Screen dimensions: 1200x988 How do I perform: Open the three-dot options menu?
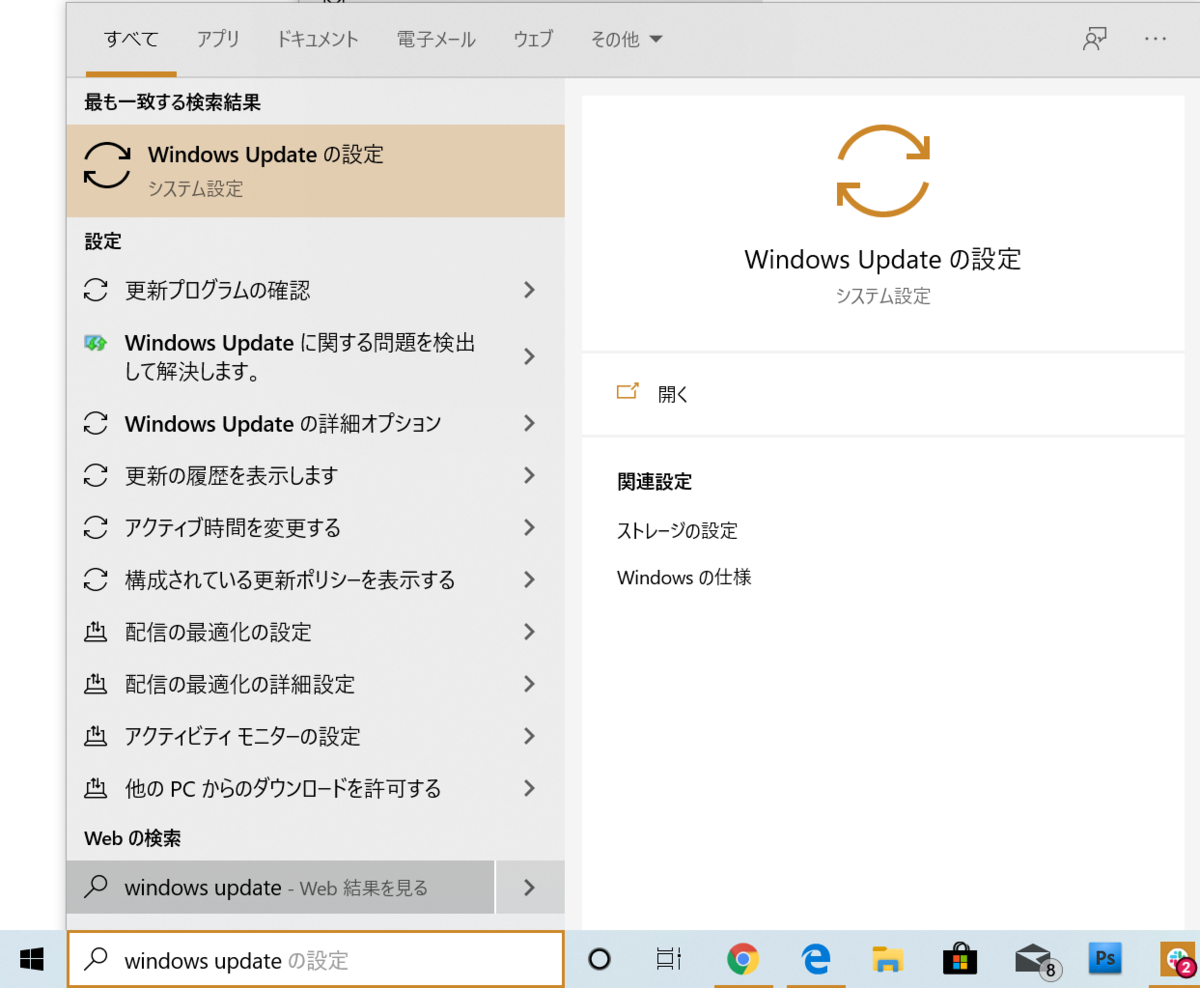[x=1155, y=39]
